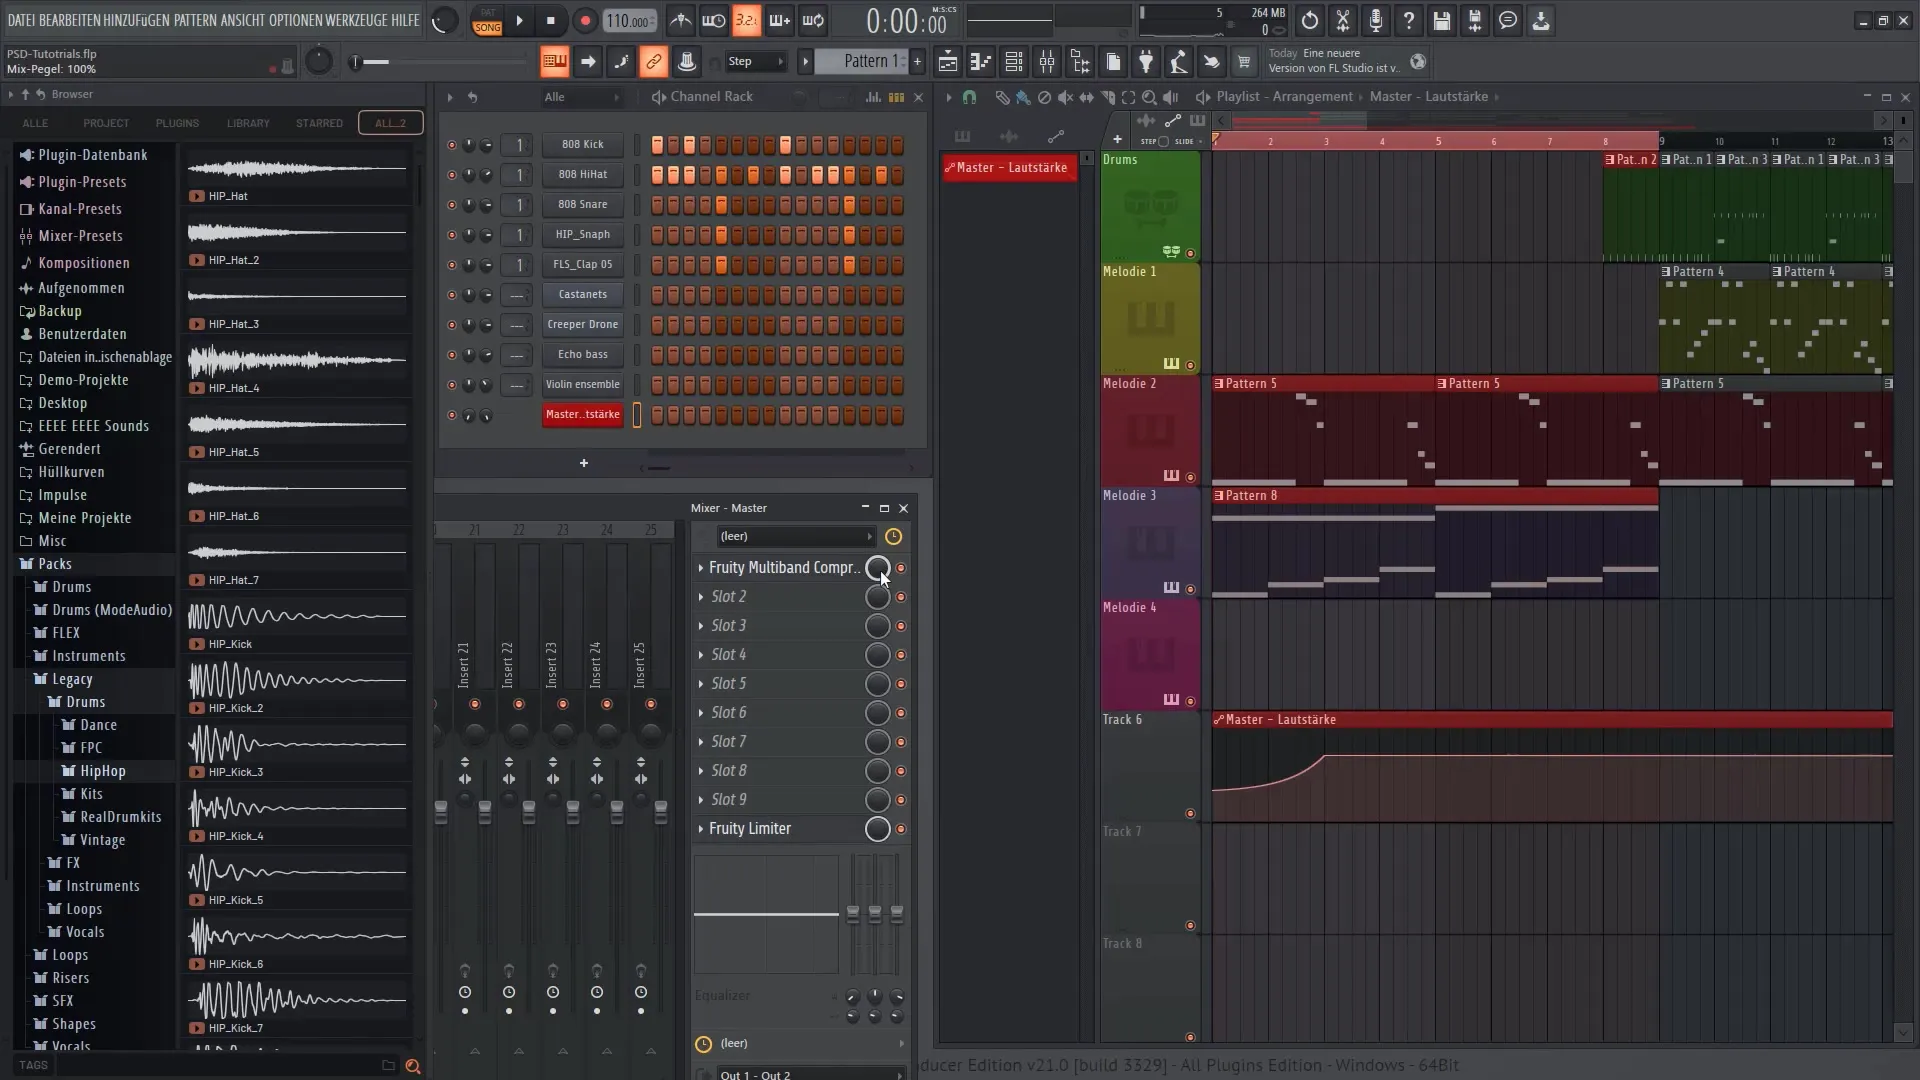Click the Record button
Viewport: 1920px width, 1080px height.
point(585,20)
